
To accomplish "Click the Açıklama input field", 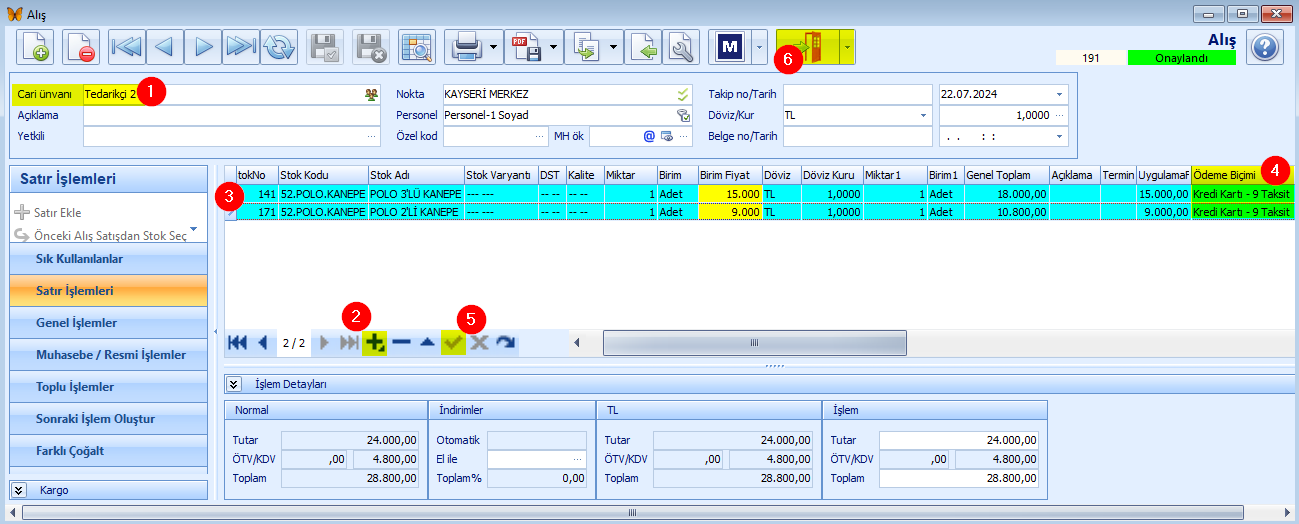I will point(231,115).
